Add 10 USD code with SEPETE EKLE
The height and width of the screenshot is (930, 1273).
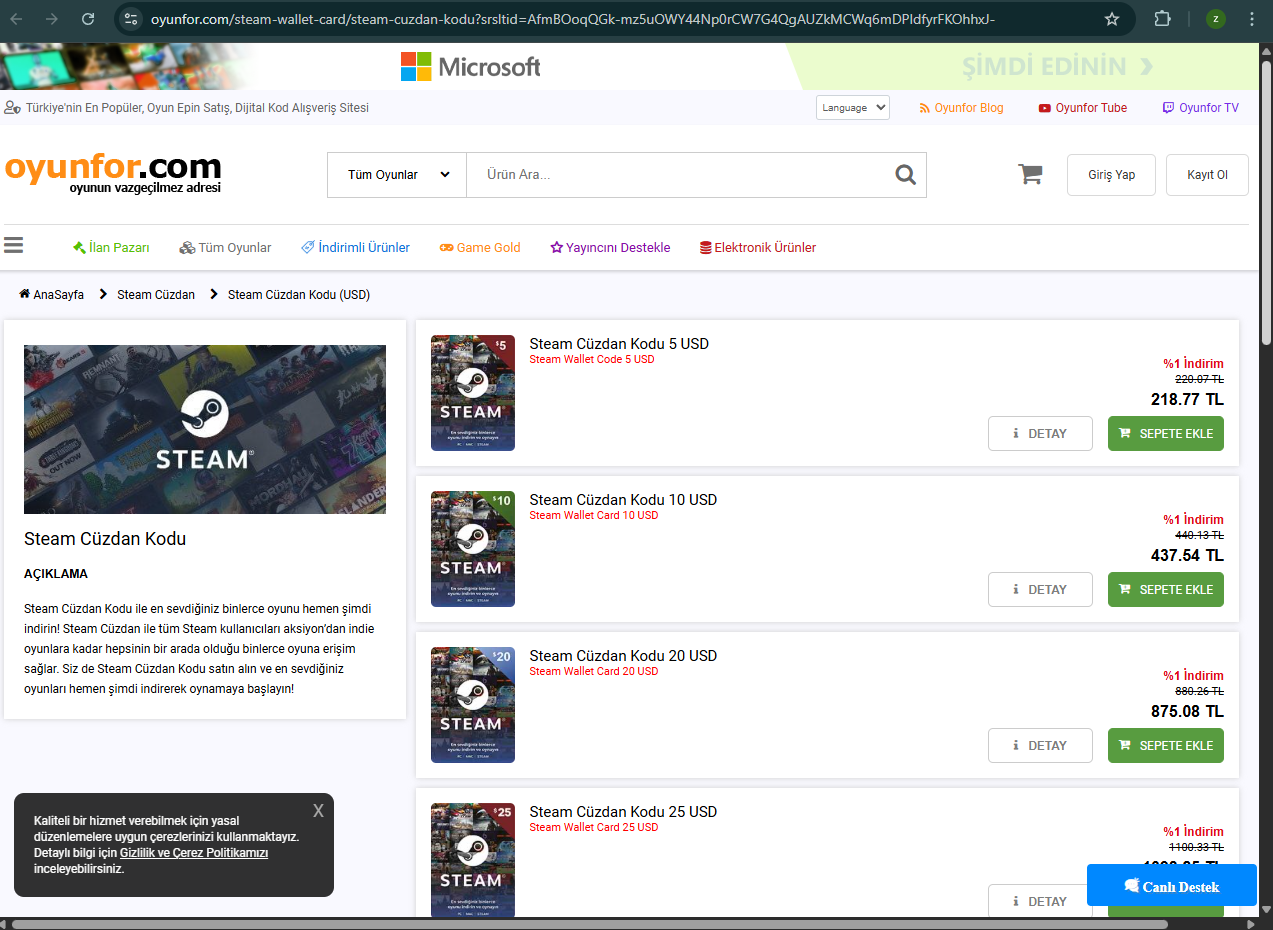[x=1166, y=589]
